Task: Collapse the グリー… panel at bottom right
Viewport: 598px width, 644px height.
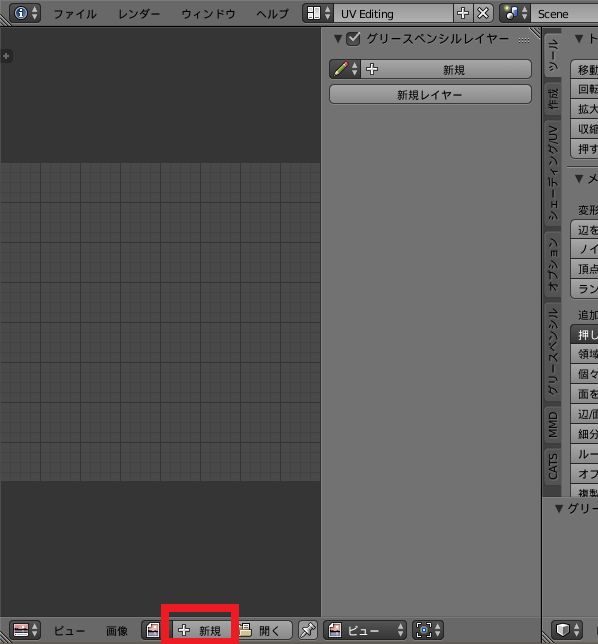Action: 559,508
